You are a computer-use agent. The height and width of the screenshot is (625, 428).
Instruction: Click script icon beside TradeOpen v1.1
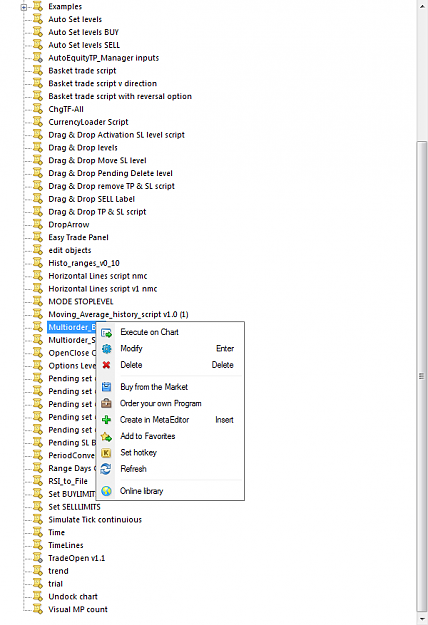pyautogui.click(x=38, y=558)
